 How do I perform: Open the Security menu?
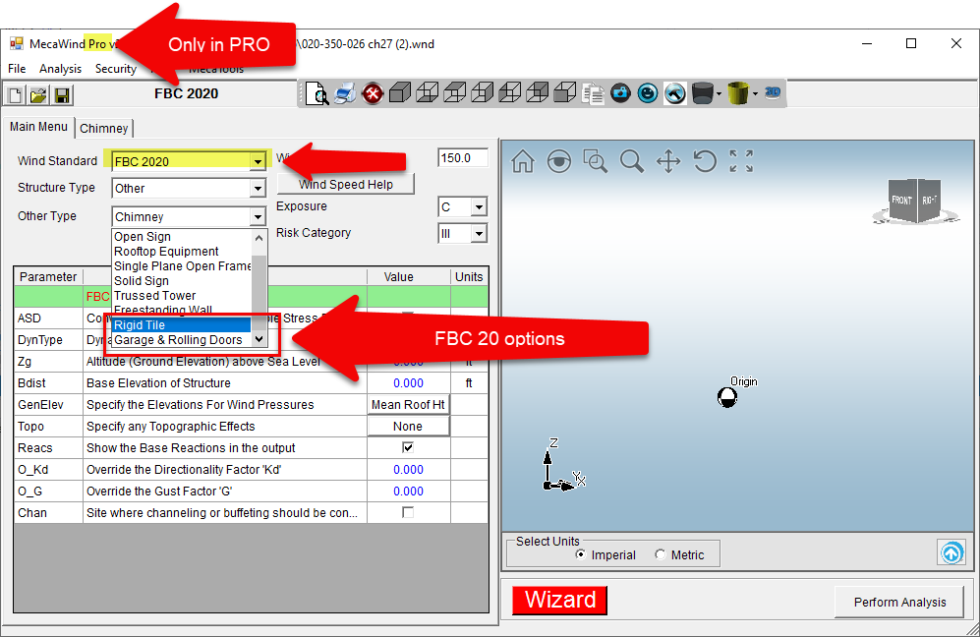[116, 69]
